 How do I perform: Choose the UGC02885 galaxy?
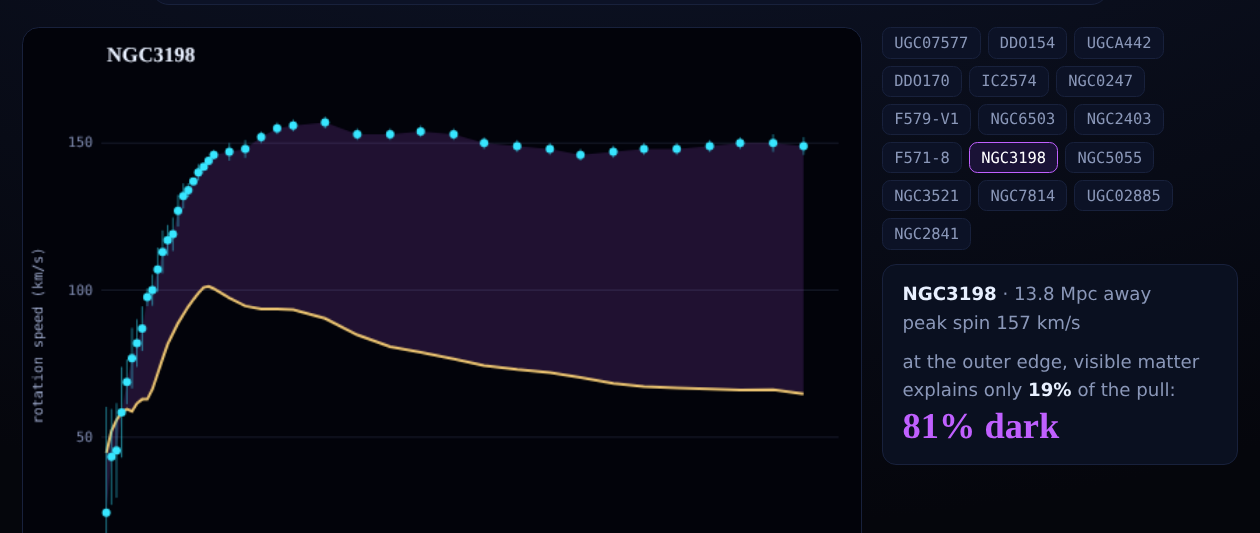point(1123,195)
